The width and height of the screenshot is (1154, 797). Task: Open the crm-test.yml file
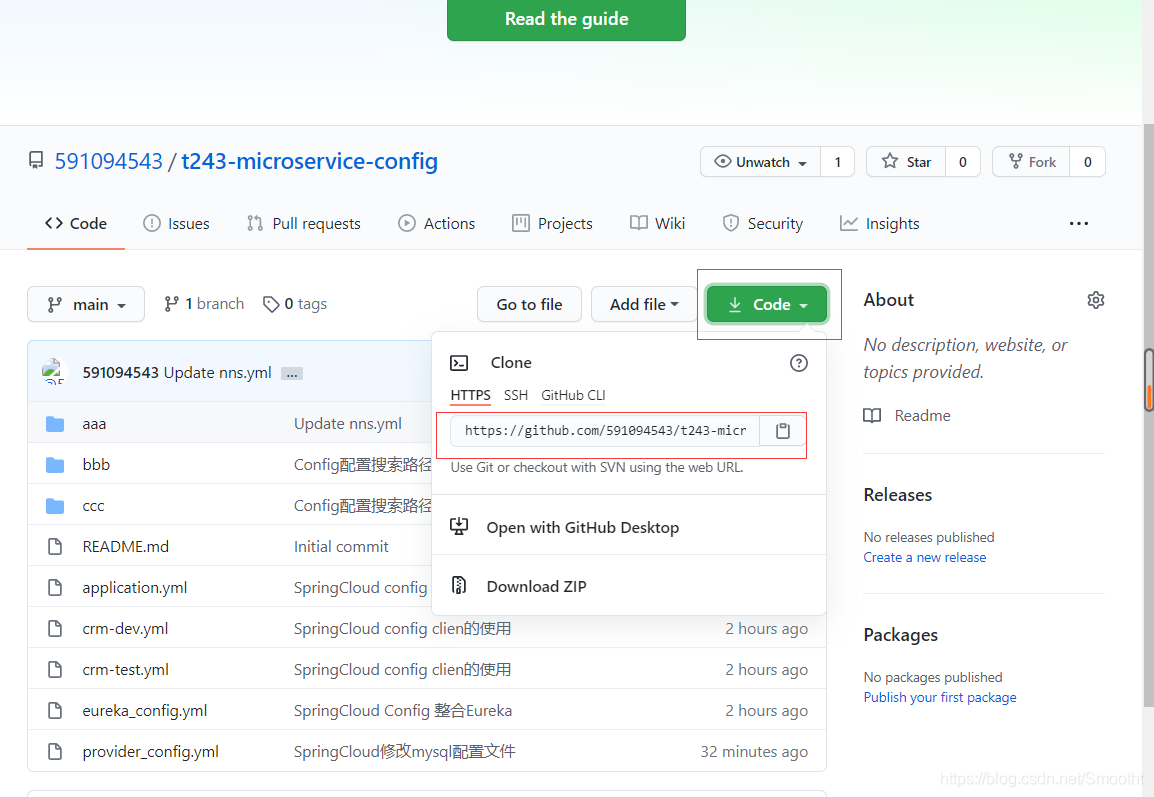[x=126, y=670]
